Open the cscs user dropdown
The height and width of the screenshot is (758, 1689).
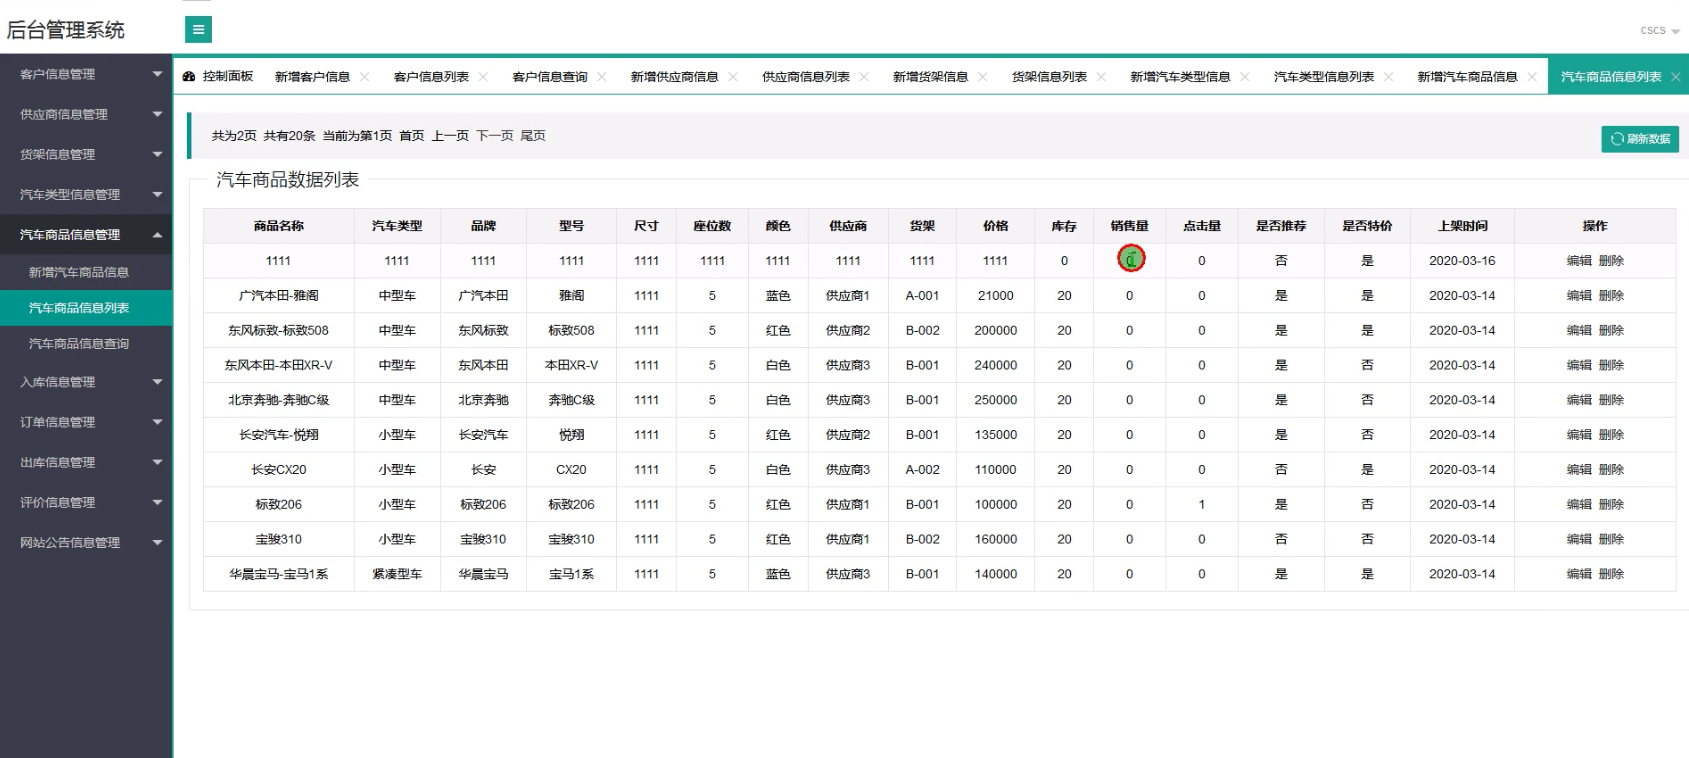point(1659,31)
